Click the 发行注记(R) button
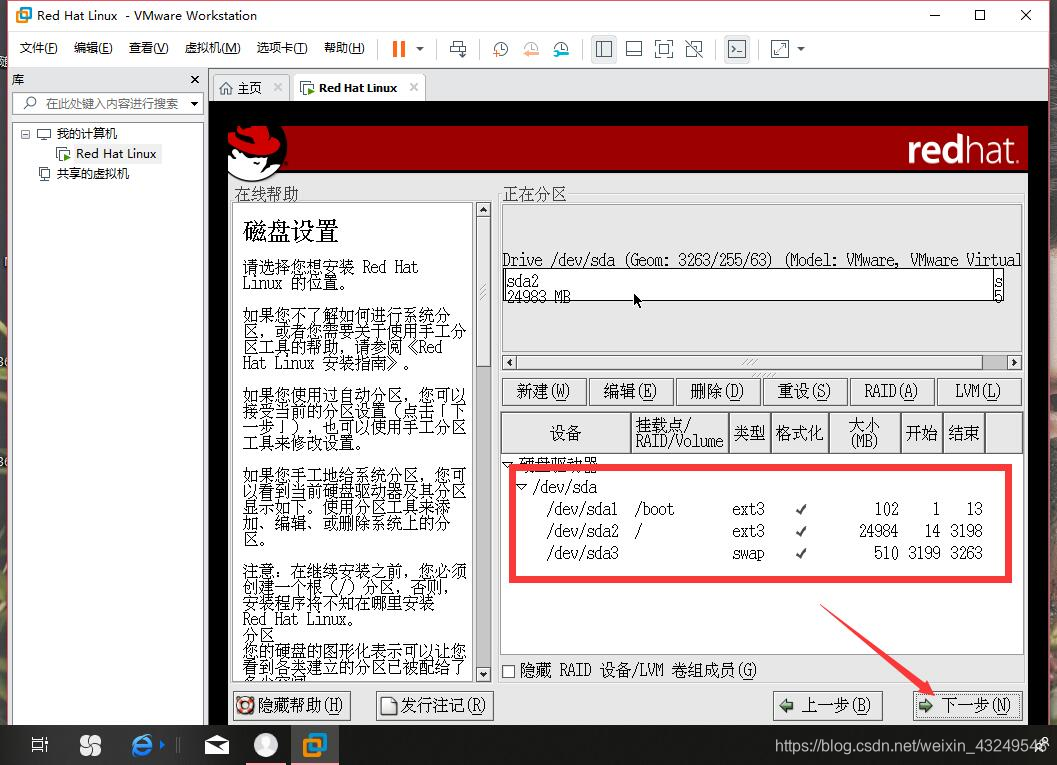Viewport: 1057px width, 765px height. tap(435, 706)
